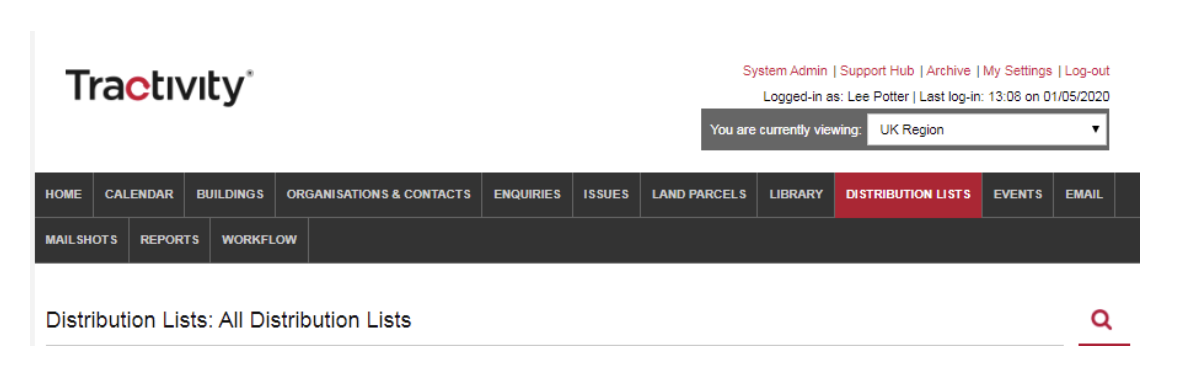This screenshot has height=382, width=1182.
Task: Go to Events in navigation
Action: pos(1018,194)
